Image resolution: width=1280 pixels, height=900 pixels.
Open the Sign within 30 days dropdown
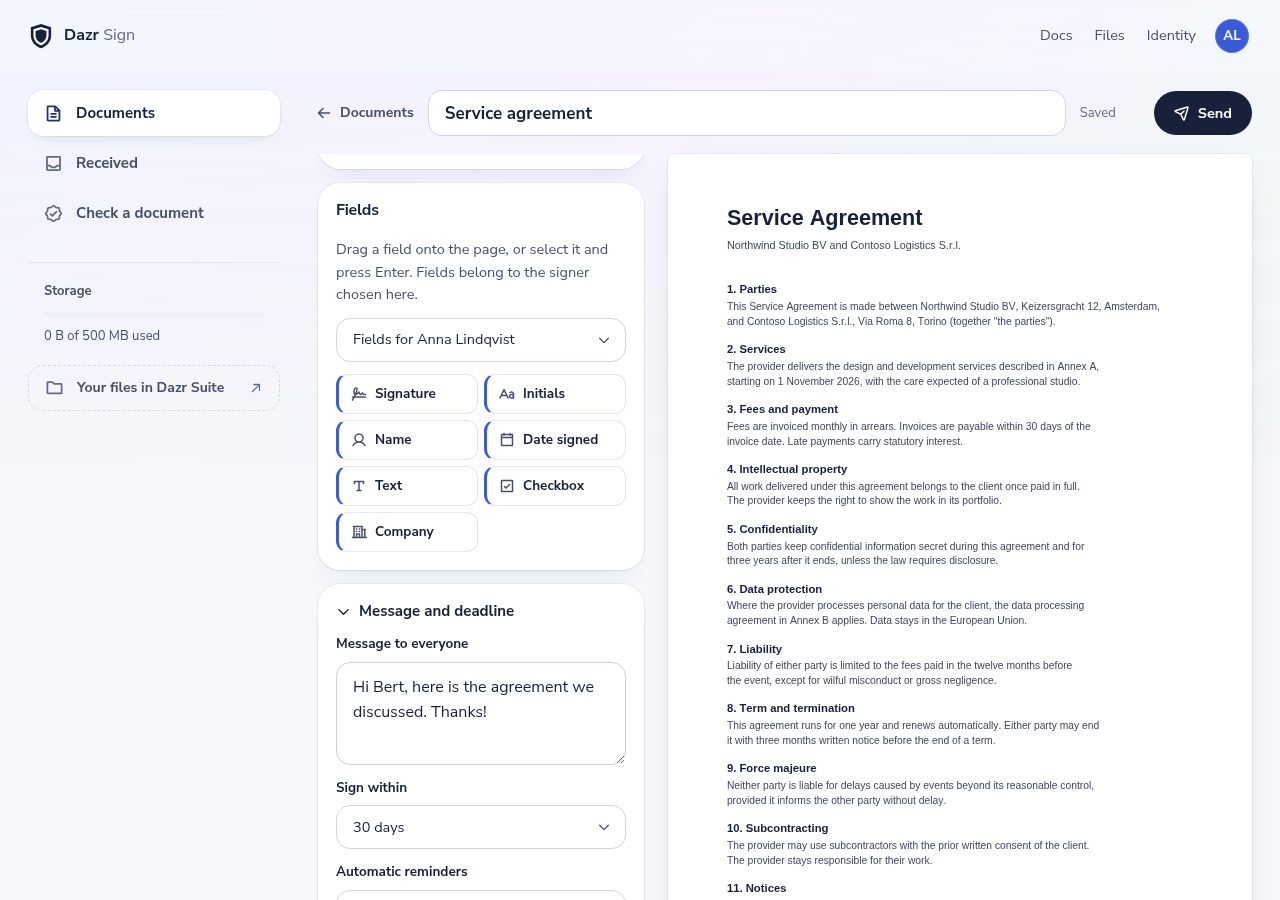pyautogui.click(x=481, y=827)
